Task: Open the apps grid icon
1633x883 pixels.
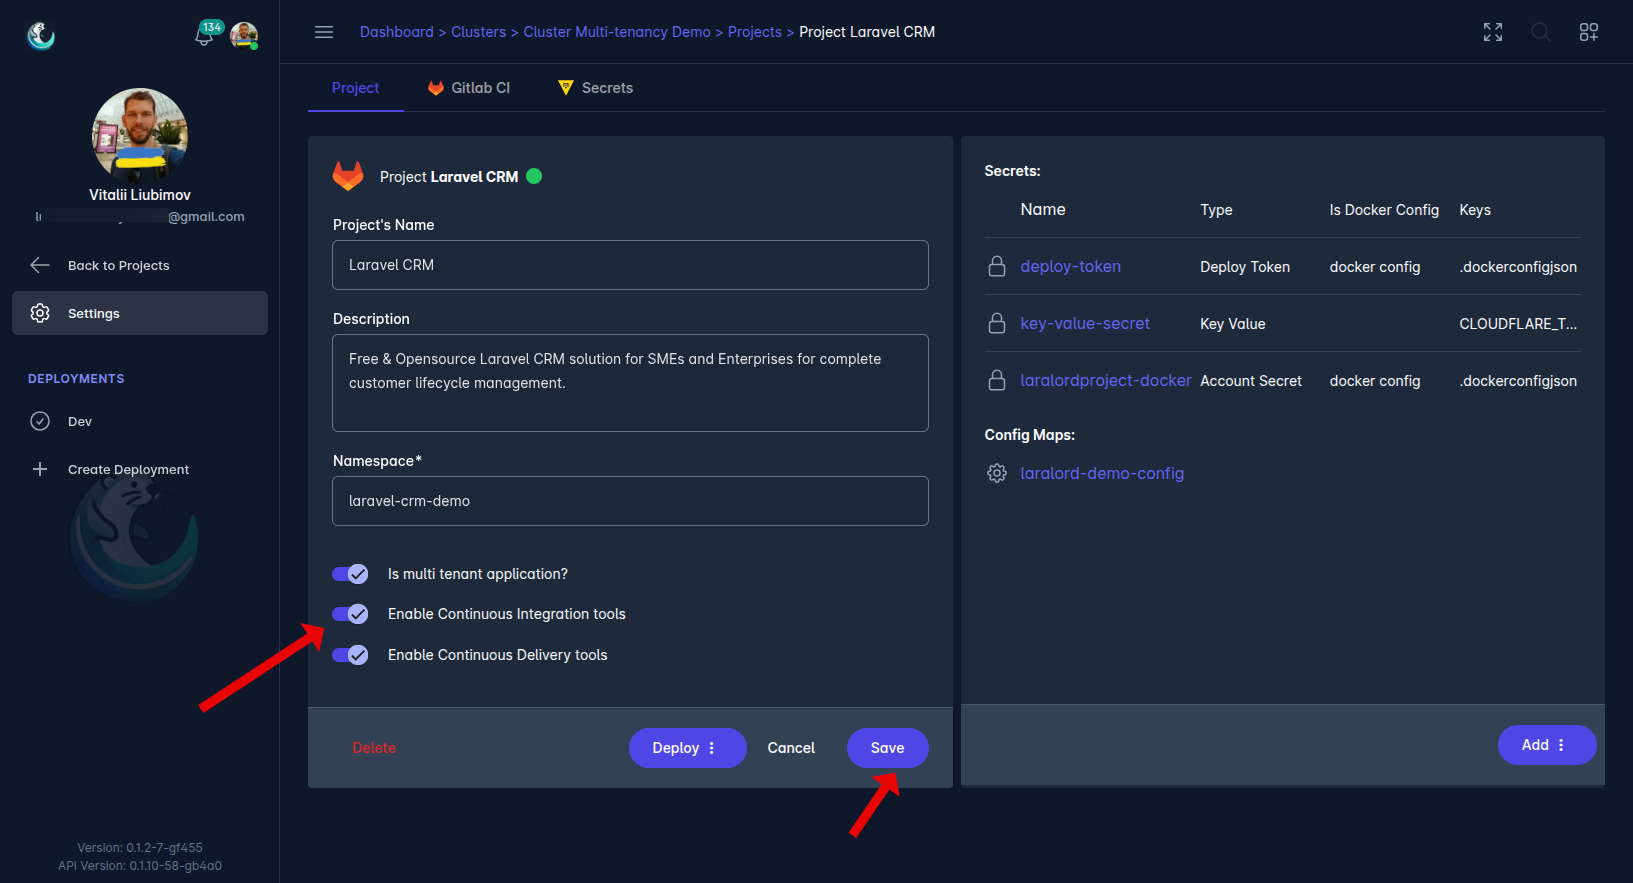Action: 1589,32
